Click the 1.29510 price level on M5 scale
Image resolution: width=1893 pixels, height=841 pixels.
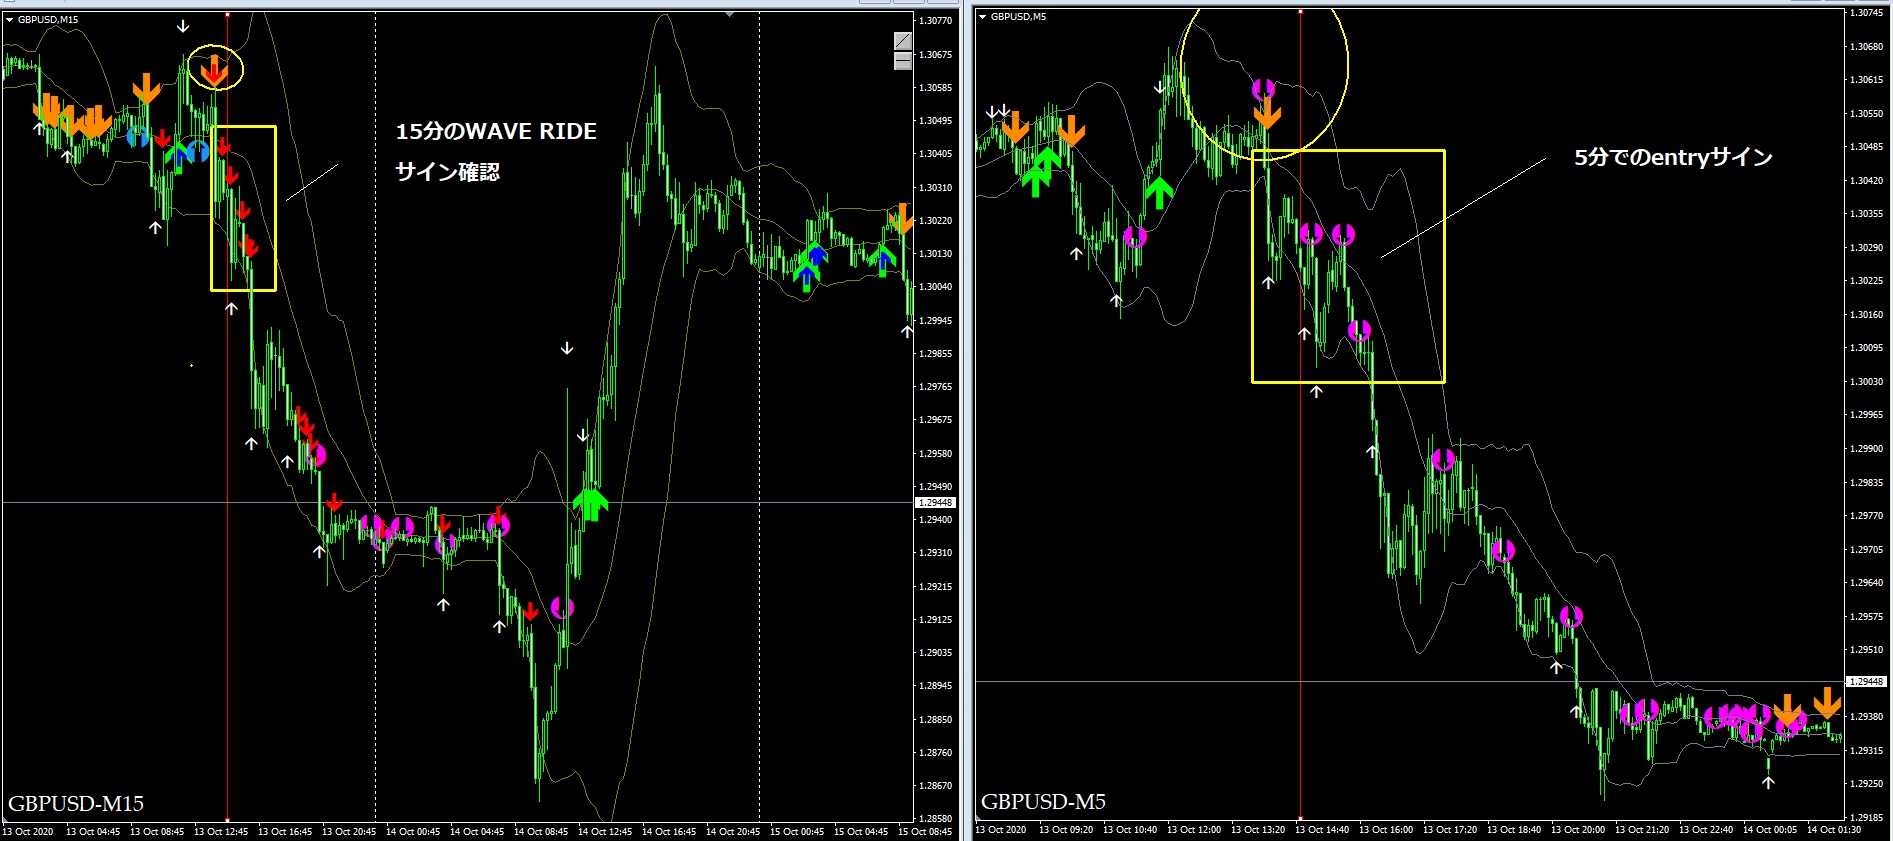click(x=1866, y=650)
